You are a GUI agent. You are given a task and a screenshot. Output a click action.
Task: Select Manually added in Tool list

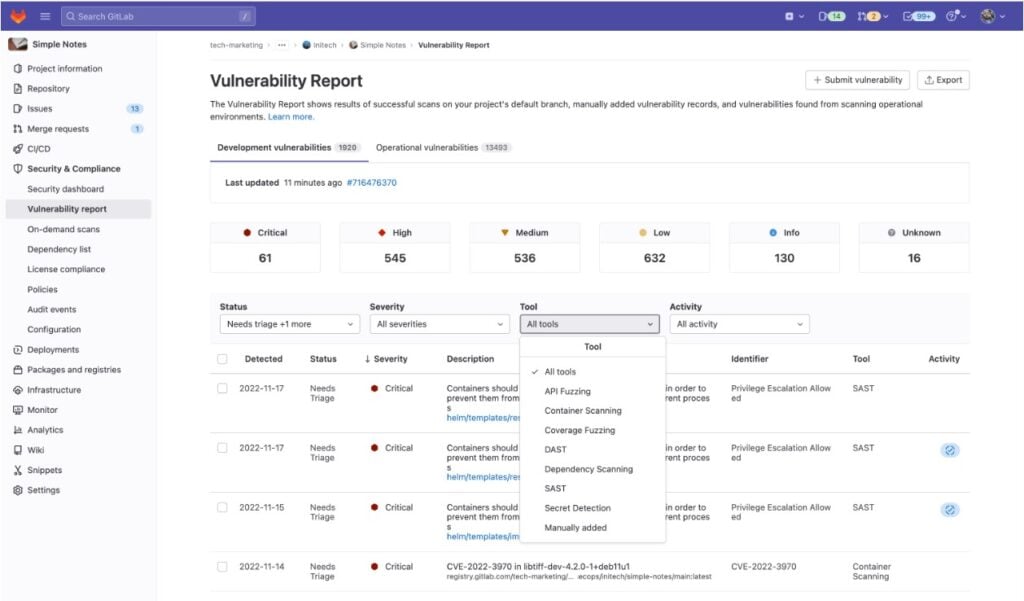click(x=592, y=528)
